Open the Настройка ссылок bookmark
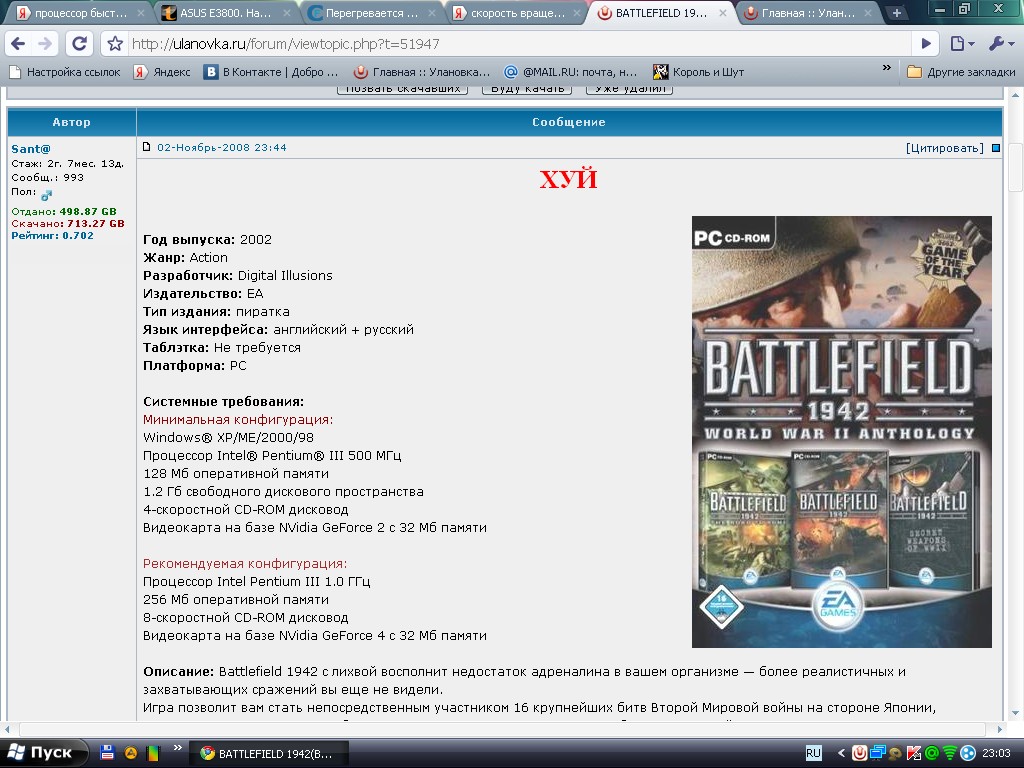 pos(65,72)
